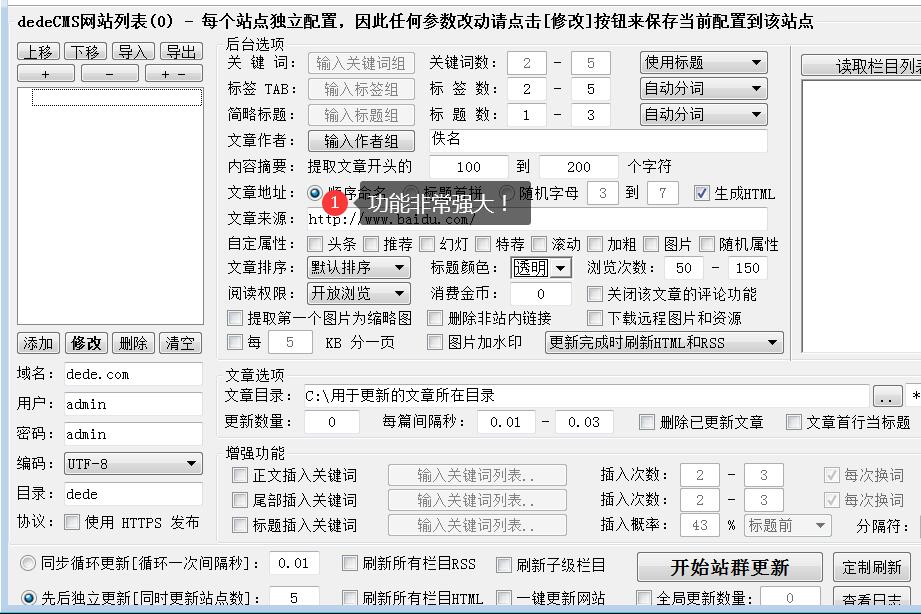The image size is (921, 614).
Task: Check 删除非站内链接
Action: 435,318
